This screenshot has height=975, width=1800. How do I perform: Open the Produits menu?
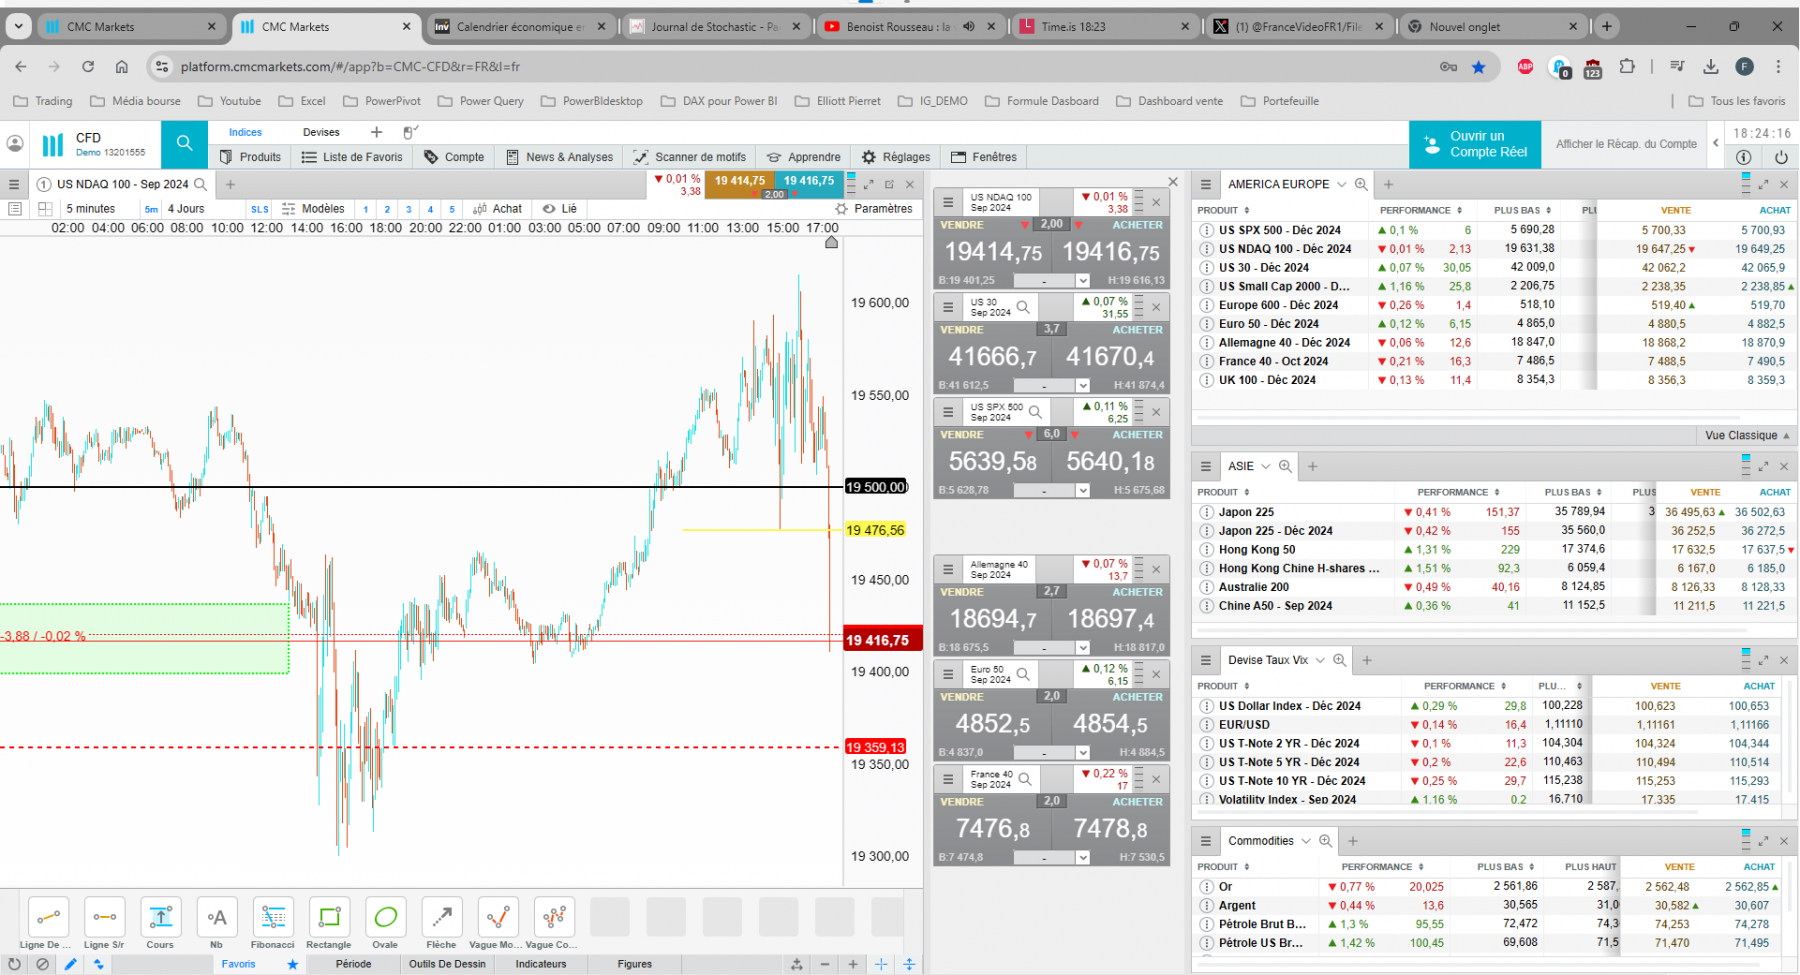click(250, 157)
